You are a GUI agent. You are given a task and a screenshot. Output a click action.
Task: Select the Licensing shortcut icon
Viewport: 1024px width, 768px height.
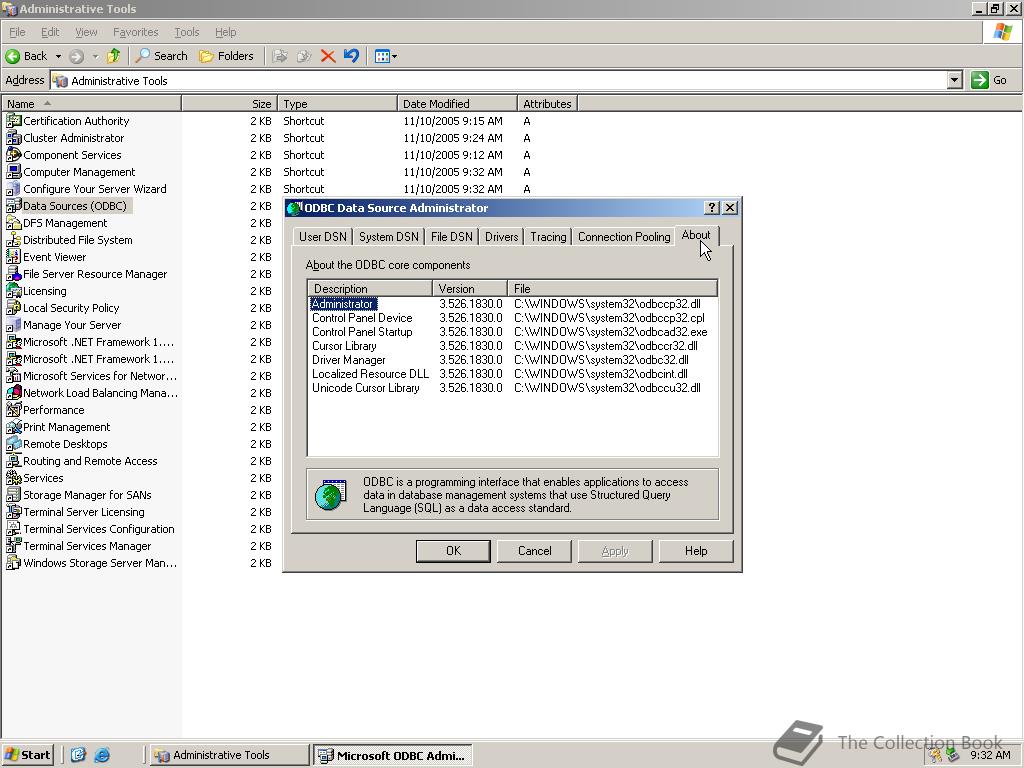(14, 291)
